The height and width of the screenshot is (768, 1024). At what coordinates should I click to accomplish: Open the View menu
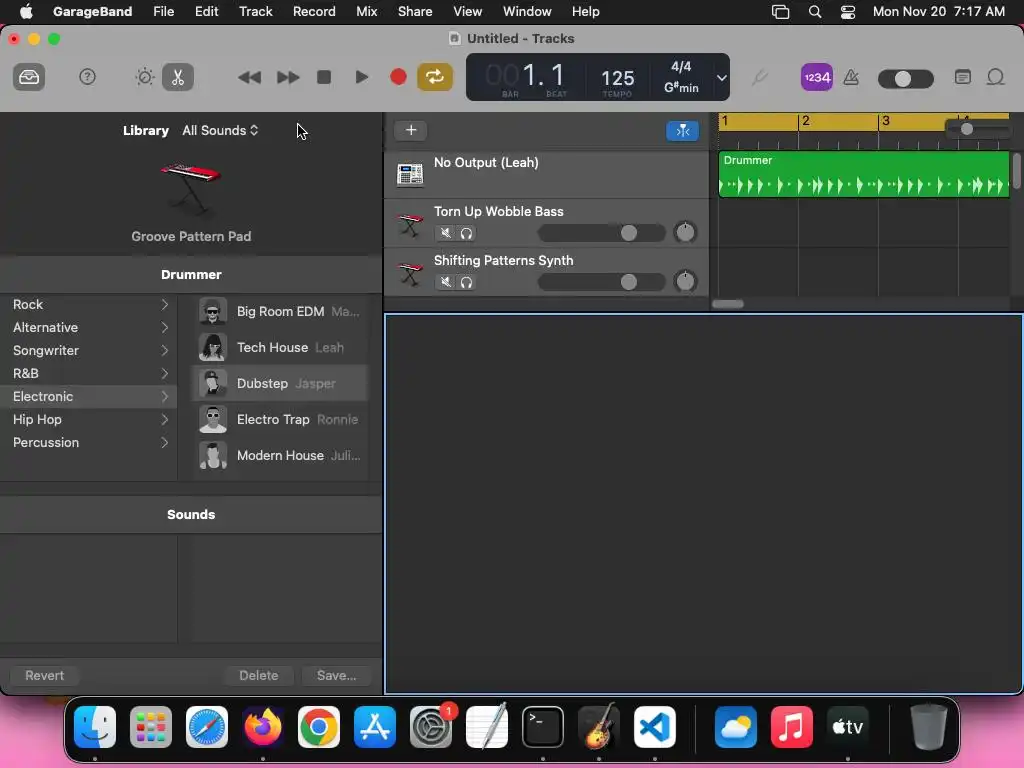click(x=468, y=11)
